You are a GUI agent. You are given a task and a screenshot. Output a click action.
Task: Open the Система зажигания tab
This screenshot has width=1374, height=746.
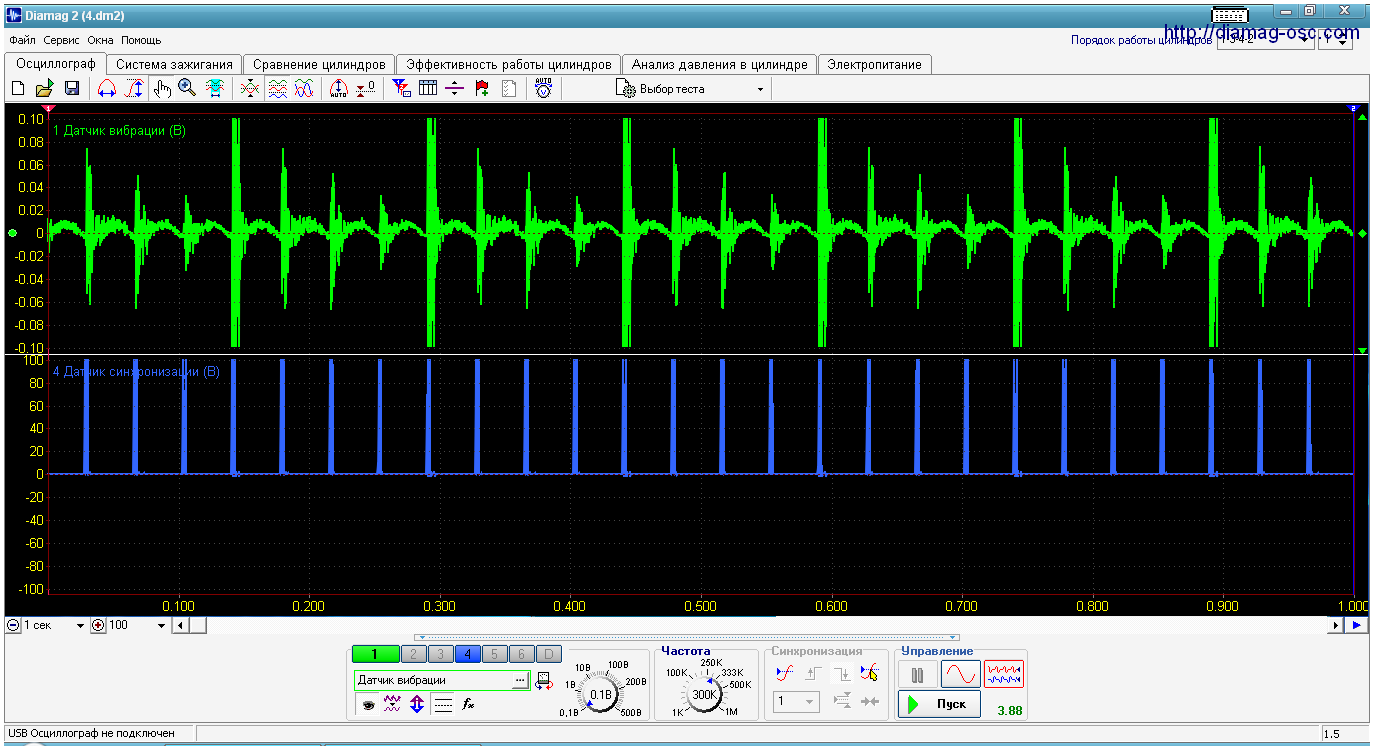pyautogui.click(x=175, y=64)
